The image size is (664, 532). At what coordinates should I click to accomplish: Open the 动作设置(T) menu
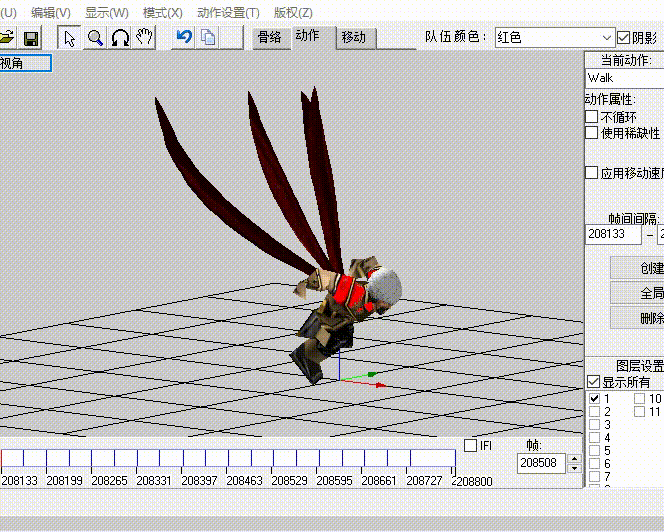click(x=228, y=13)
